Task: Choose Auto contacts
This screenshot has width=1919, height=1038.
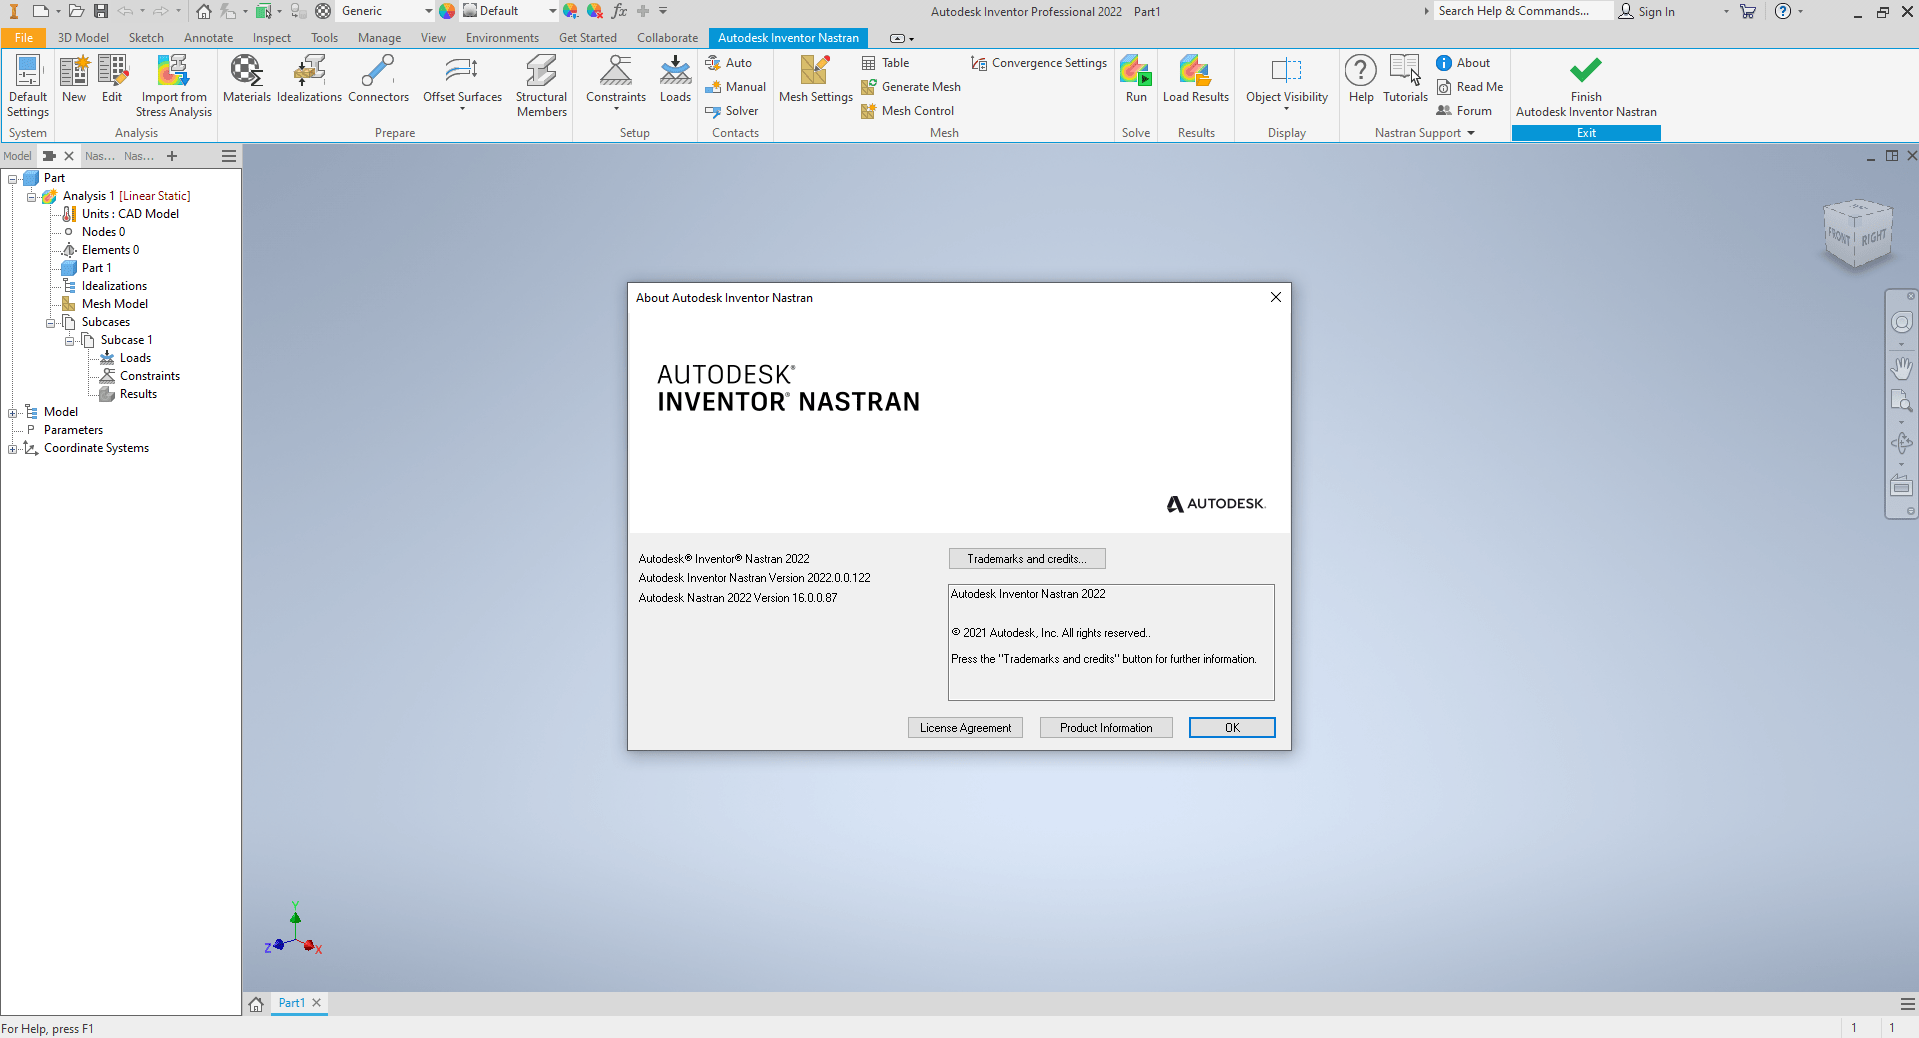Action: point(728,63)
